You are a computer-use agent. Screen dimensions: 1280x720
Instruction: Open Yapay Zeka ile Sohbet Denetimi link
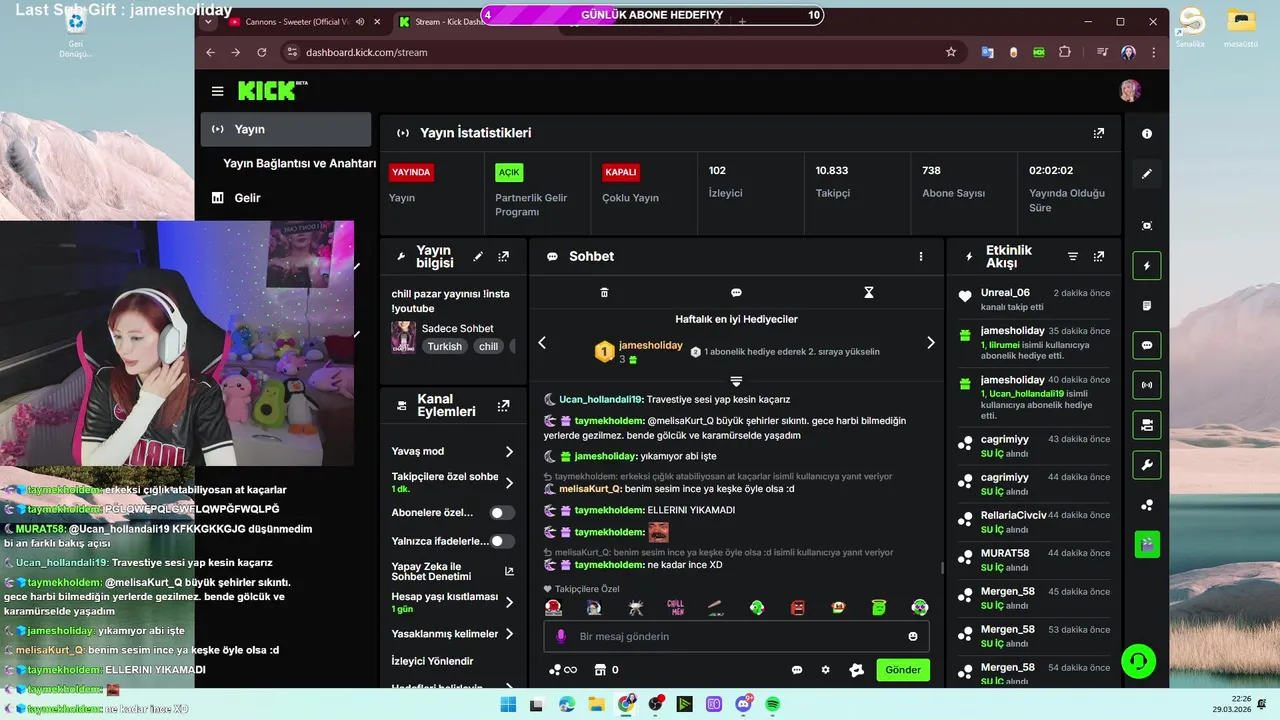[453, 571]
